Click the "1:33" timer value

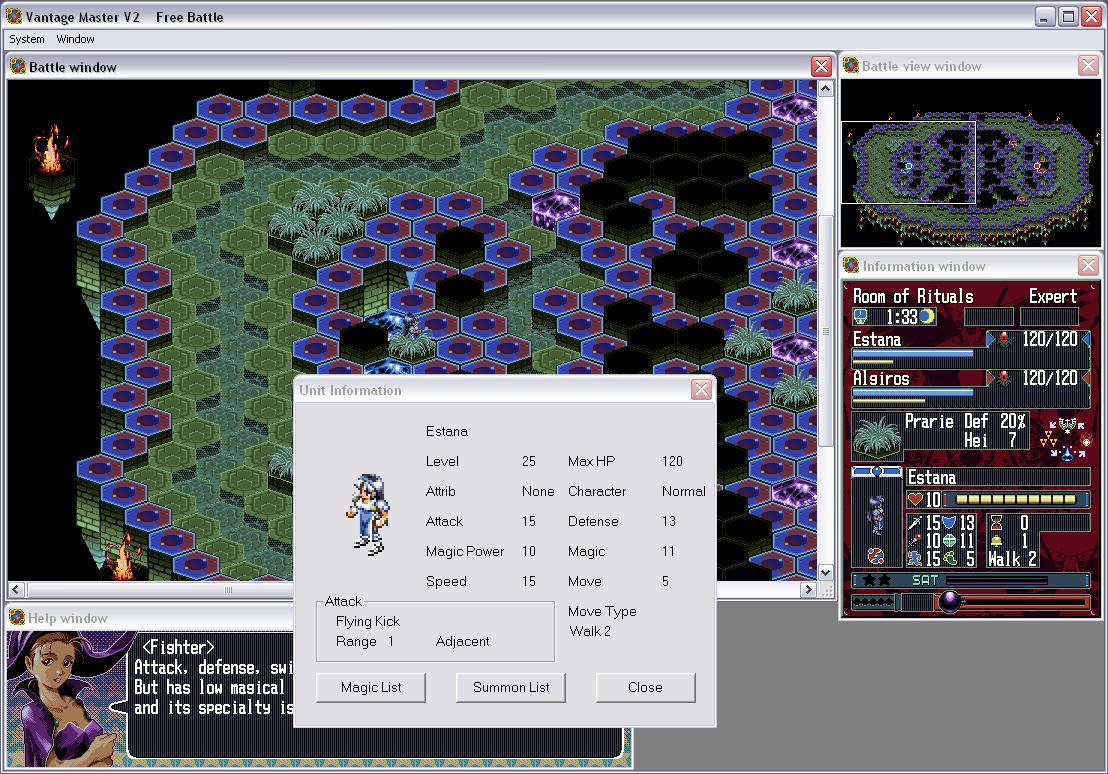pyautogui.click(x=902, y=317)
